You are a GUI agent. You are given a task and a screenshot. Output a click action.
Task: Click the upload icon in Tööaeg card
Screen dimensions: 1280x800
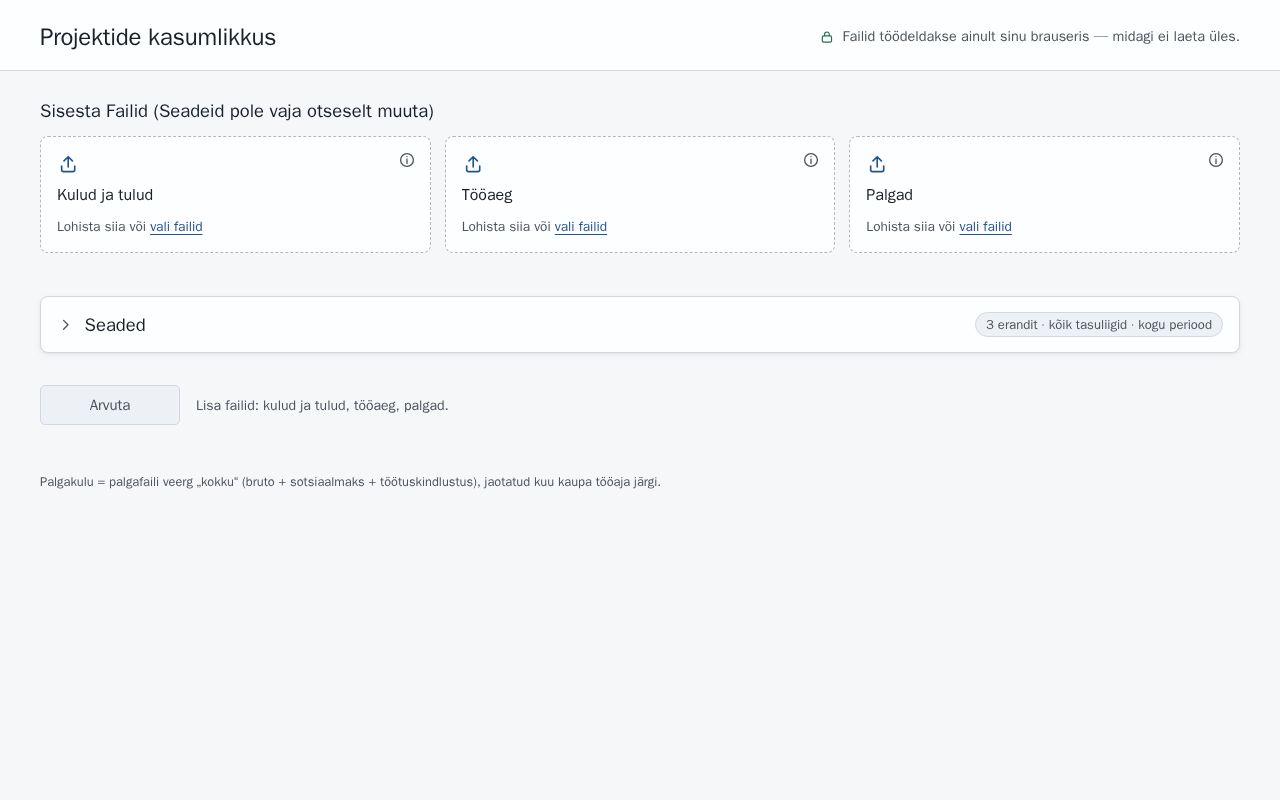pyautogui.click(x=473, y=164)
